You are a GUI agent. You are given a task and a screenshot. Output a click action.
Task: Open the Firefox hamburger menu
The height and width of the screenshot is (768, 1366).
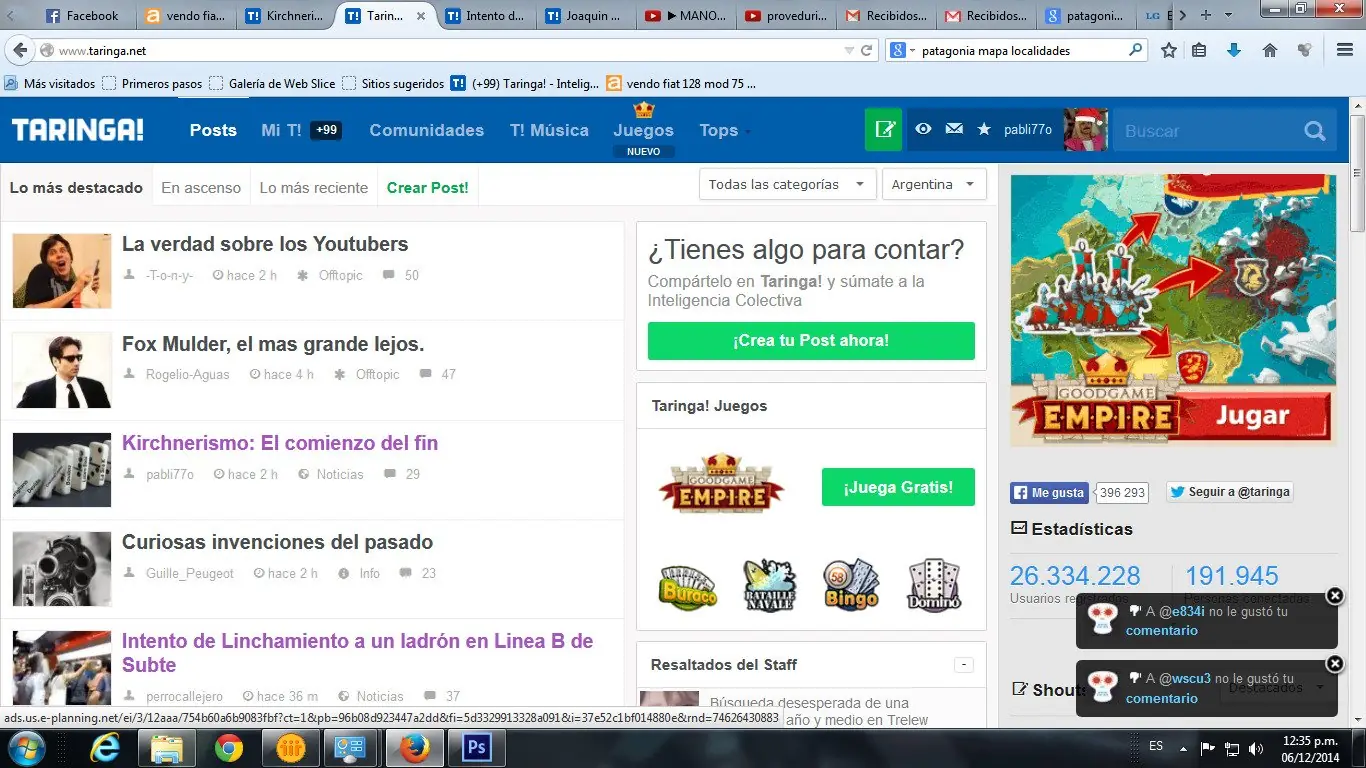coord(1345,50)
